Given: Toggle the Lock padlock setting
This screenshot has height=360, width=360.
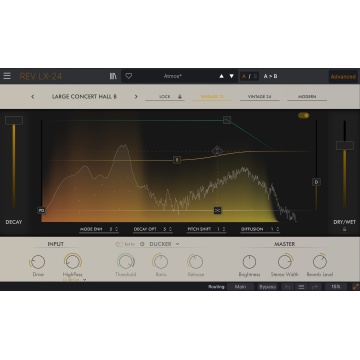Looking at the screenshot, I should pyautogui.click(x=180, y=97).
